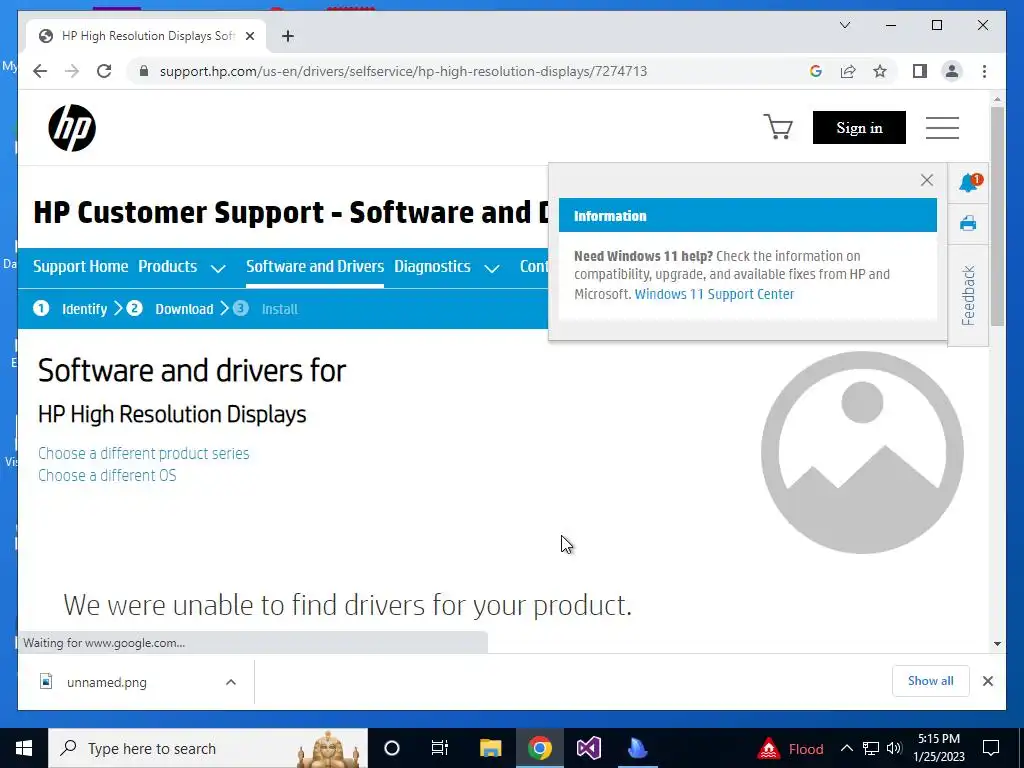Open the clock and date

(x=938, y=748)
